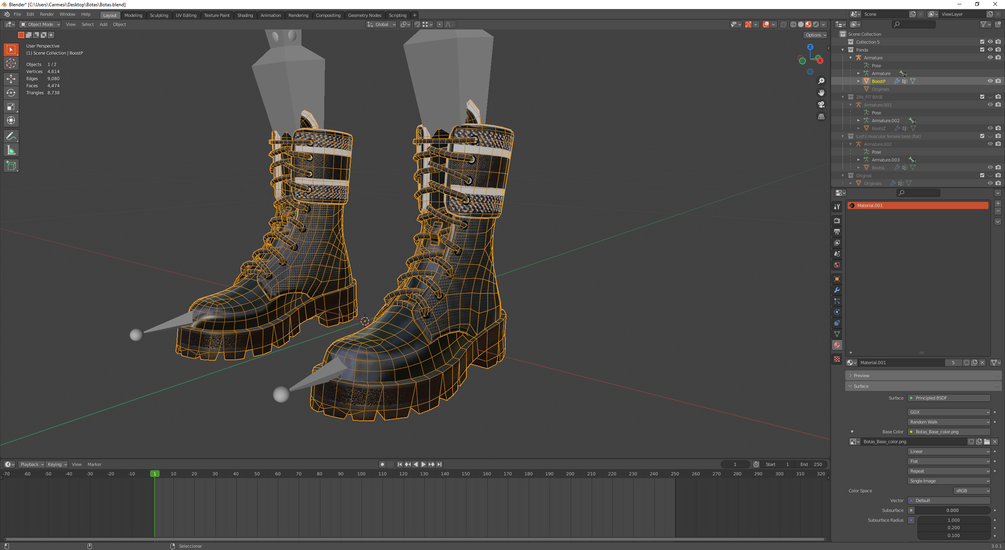The image size is (1005, 550).
Task: Select the Select Box tool
Action: [x=11, y=49]
